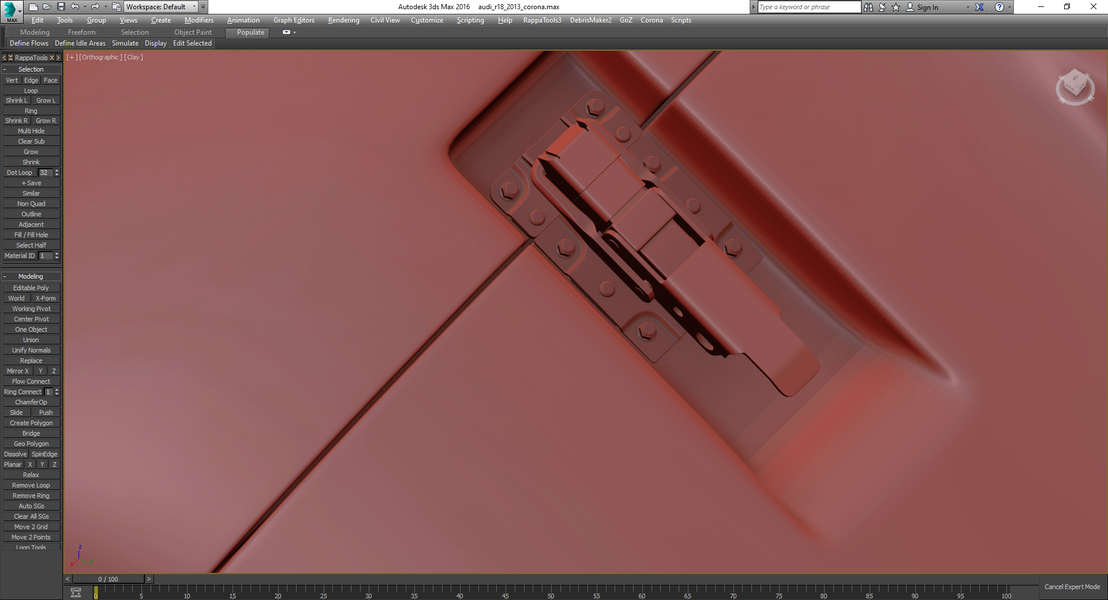The width and height of the screenshot is (1108, 600).
Task: Click the Edge selection button
Action: click(x=31, y=80)
